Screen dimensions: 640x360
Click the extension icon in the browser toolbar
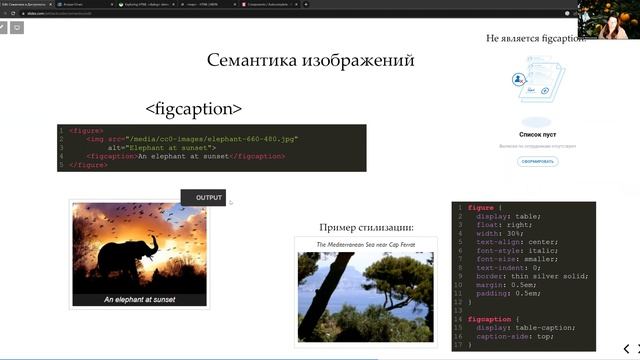pos(567,13)
